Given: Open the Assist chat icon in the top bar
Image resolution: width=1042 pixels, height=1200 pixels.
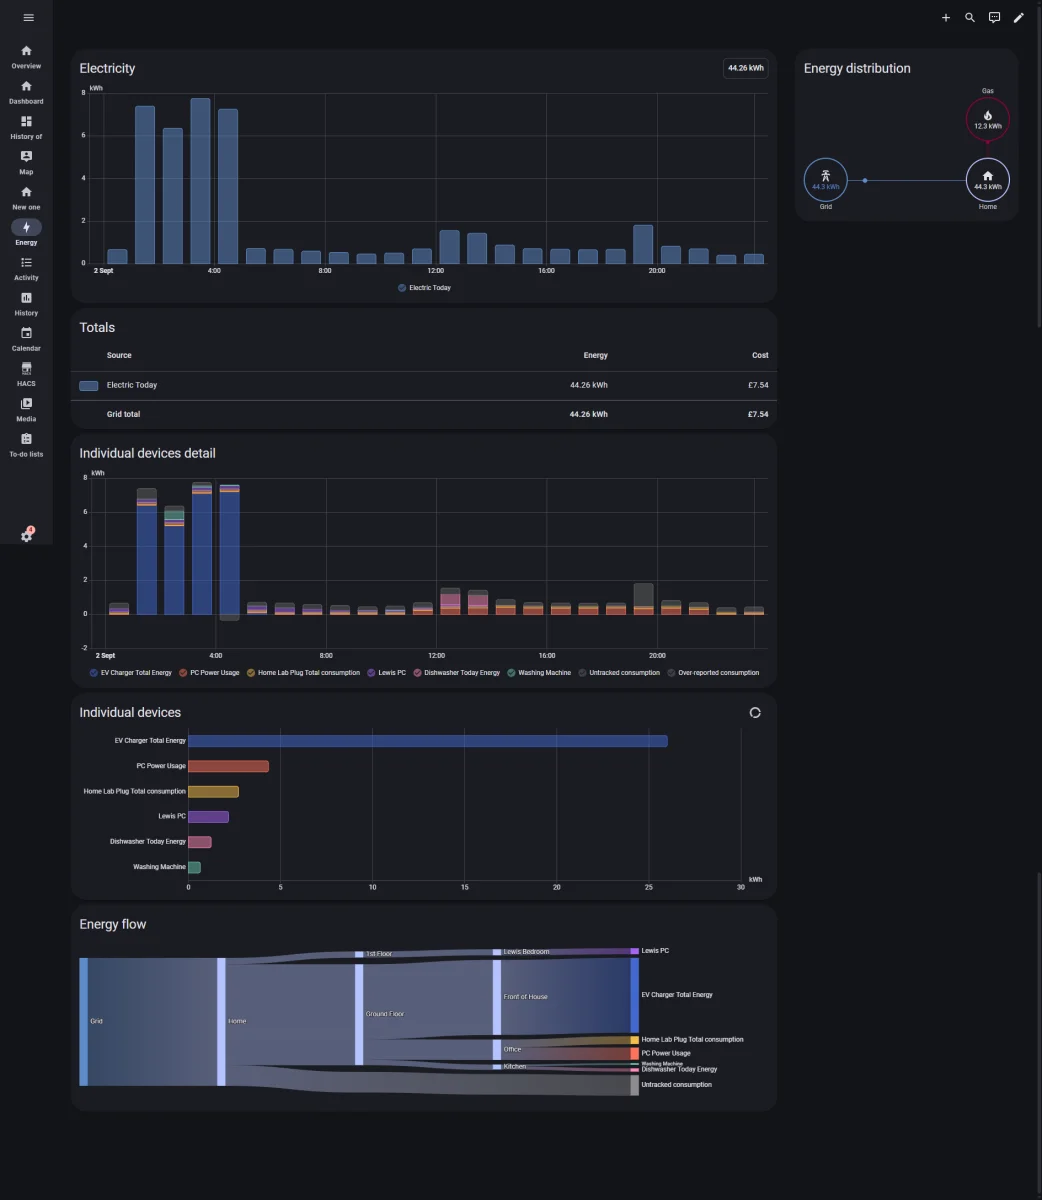Looking at the screenshot, I should click(x=994, y=18).
